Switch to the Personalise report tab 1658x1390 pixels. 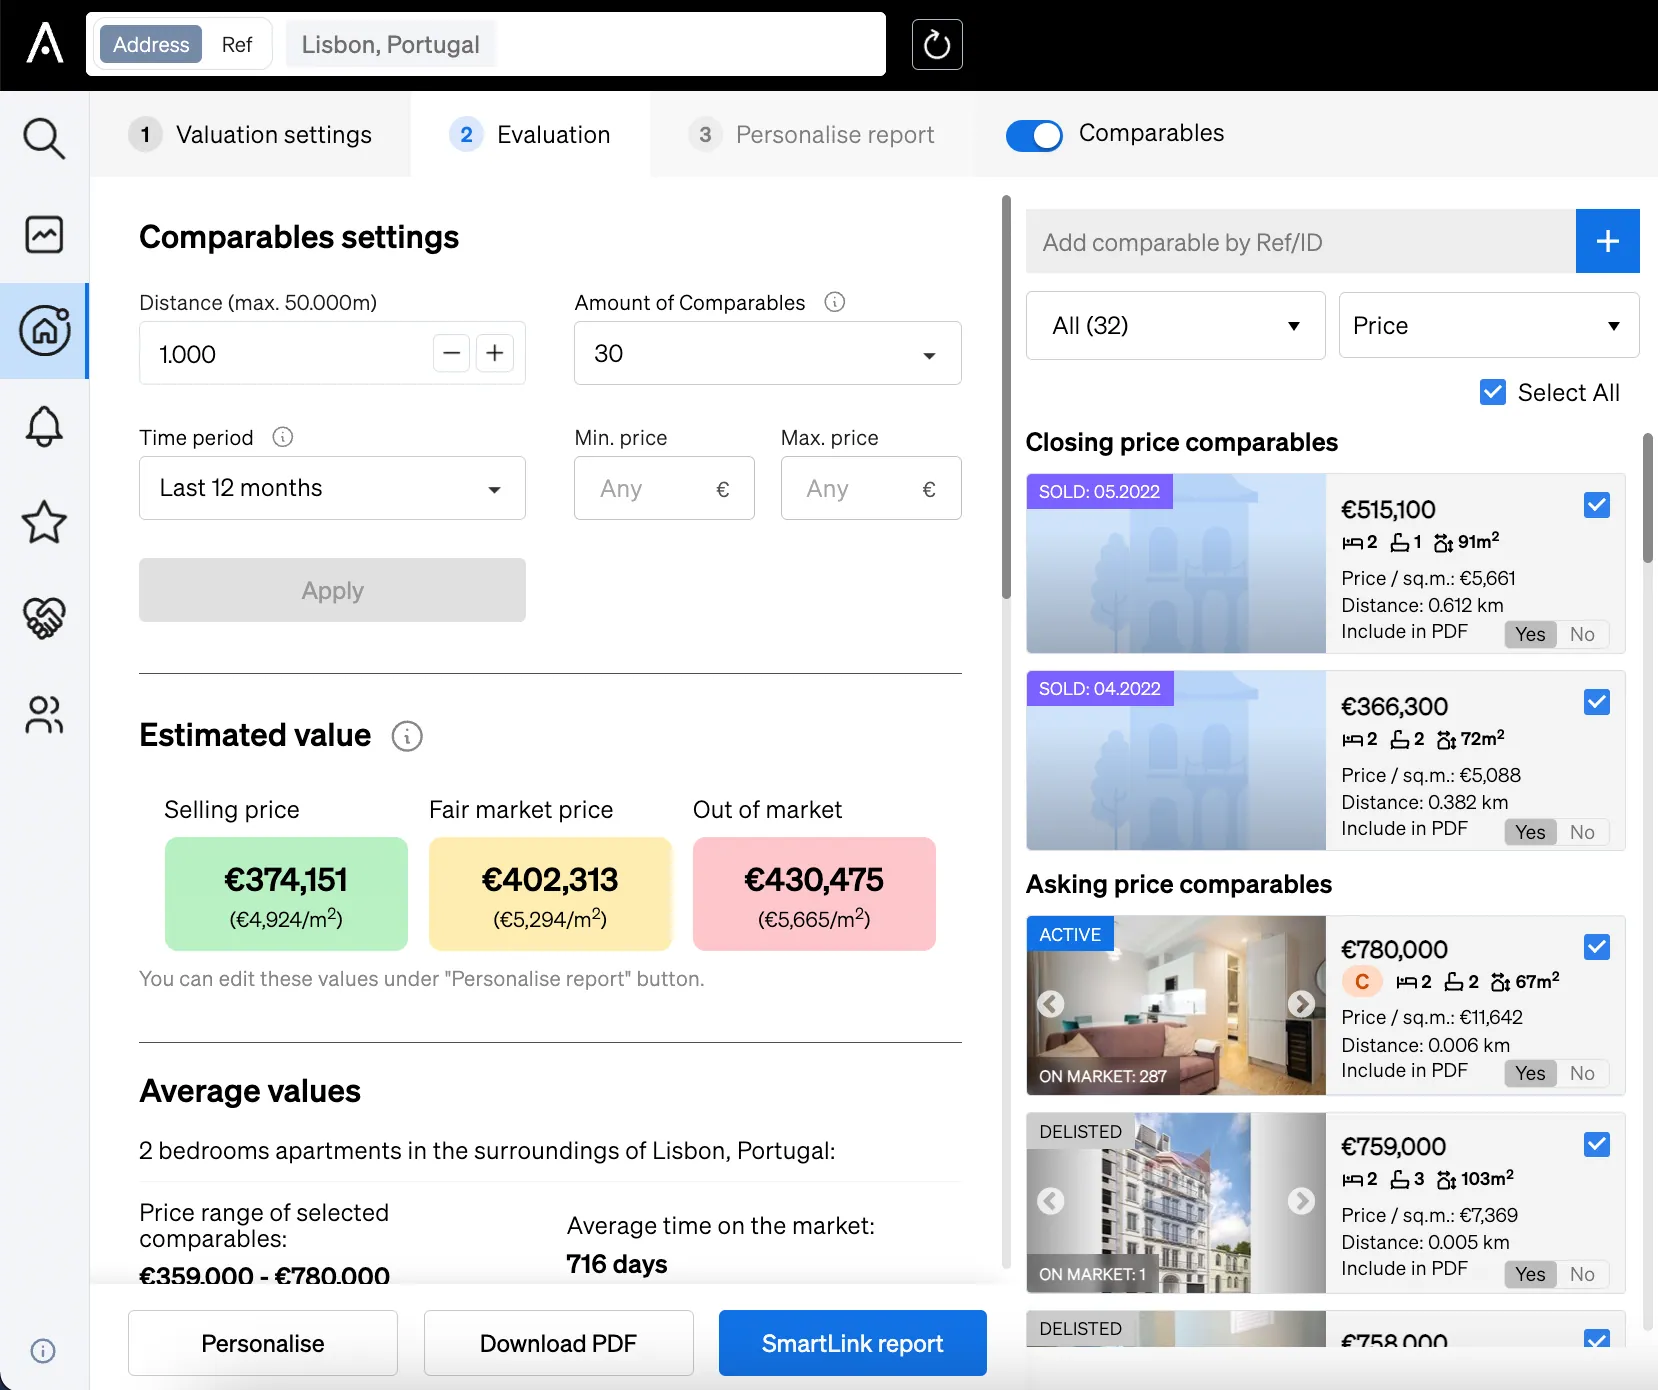click(x=811, y=134)
